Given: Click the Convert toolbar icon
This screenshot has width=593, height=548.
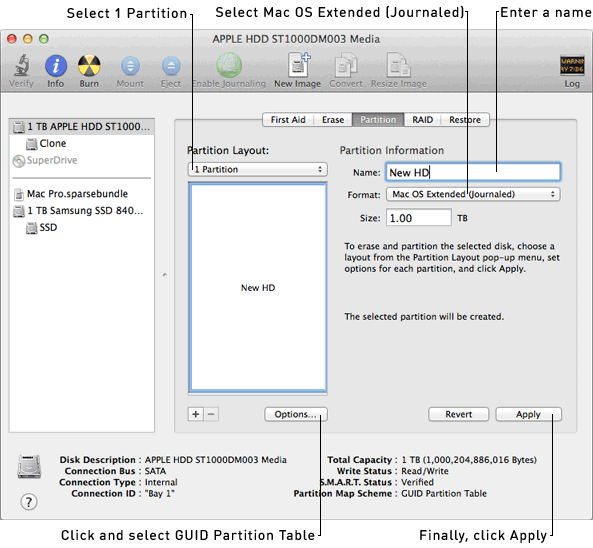Looking at the screenshot, I should pyautogui.click(x=346, y=65).
